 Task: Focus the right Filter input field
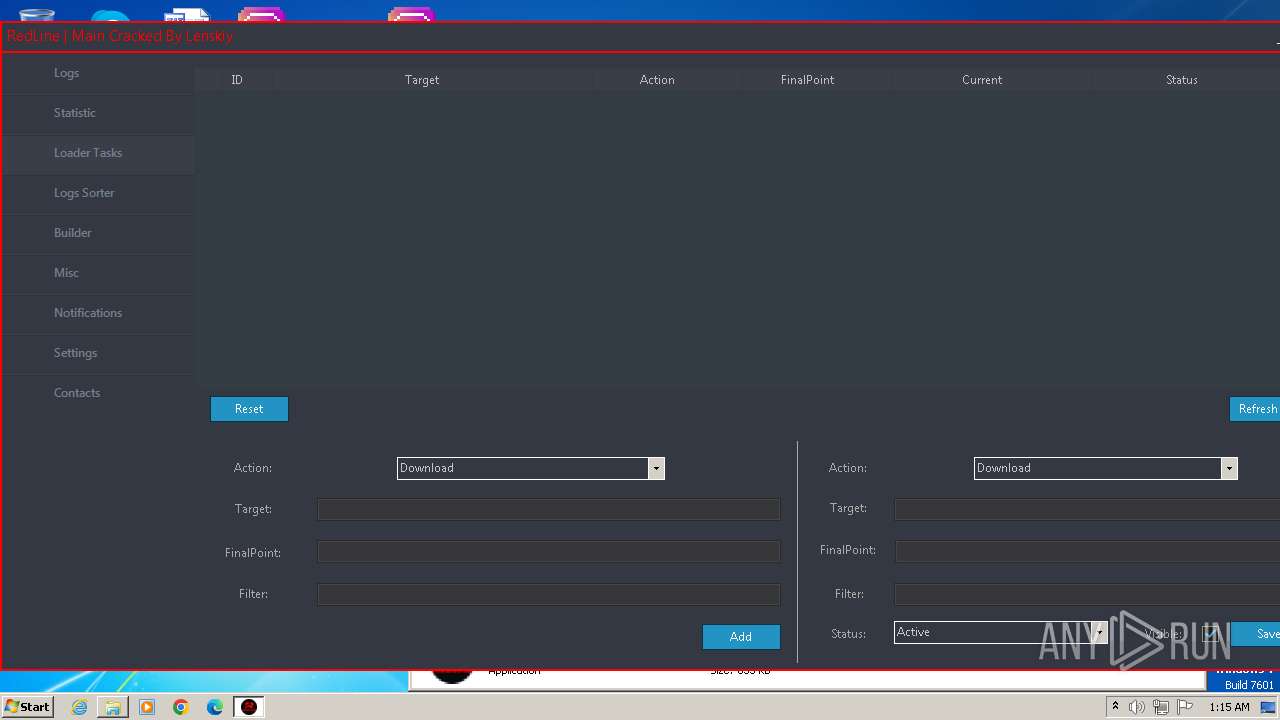point(1087,594)
